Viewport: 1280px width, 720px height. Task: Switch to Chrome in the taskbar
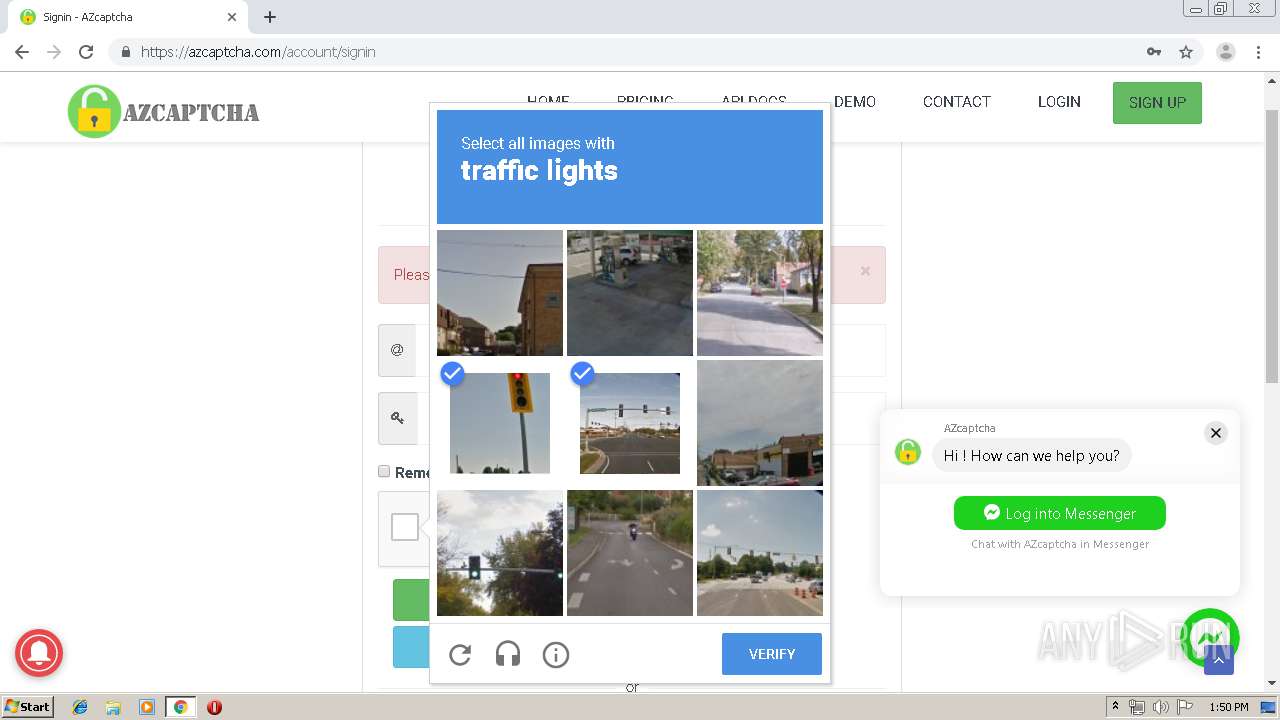click(180, 707)
